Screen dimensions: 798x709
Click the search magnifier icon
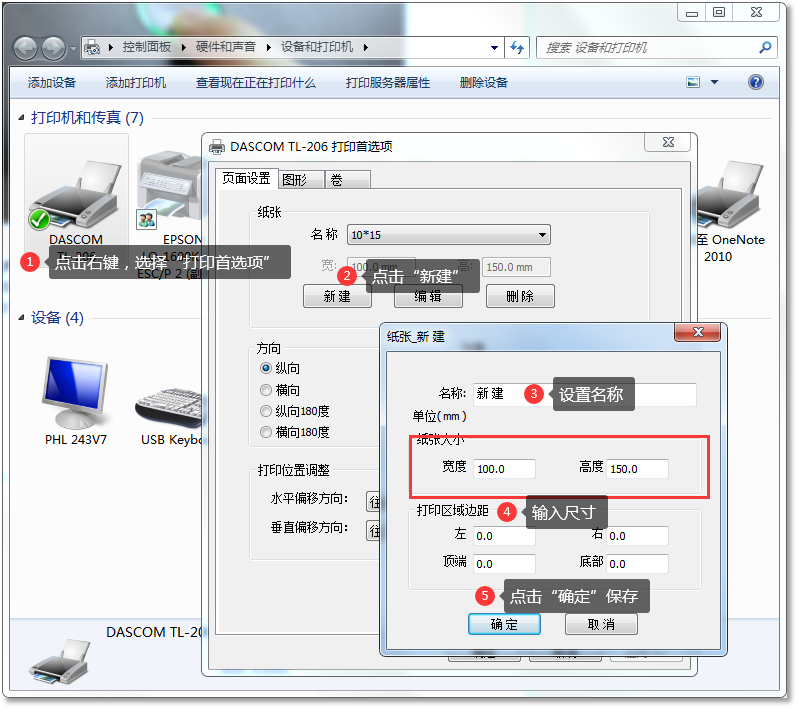765,47
